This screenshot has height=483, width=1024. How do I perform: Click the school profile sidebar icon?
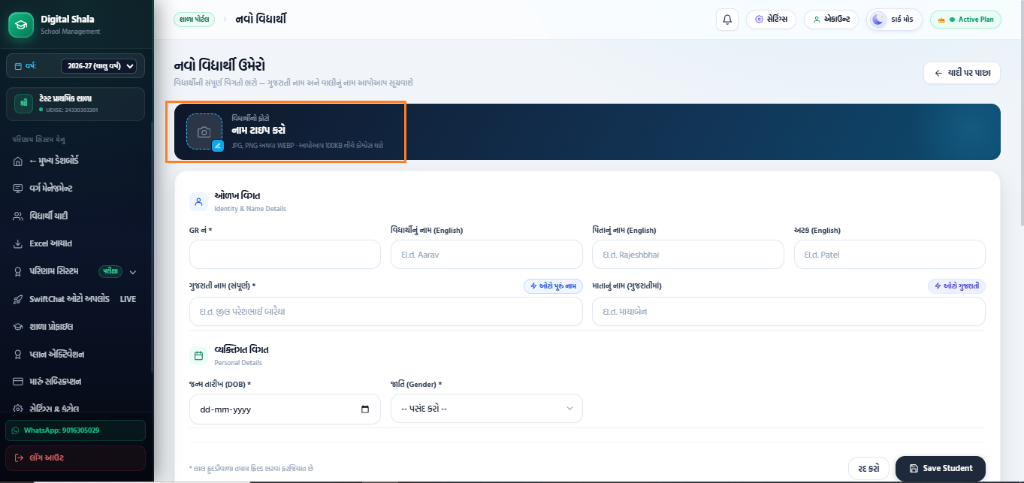(x=18, y=326)
